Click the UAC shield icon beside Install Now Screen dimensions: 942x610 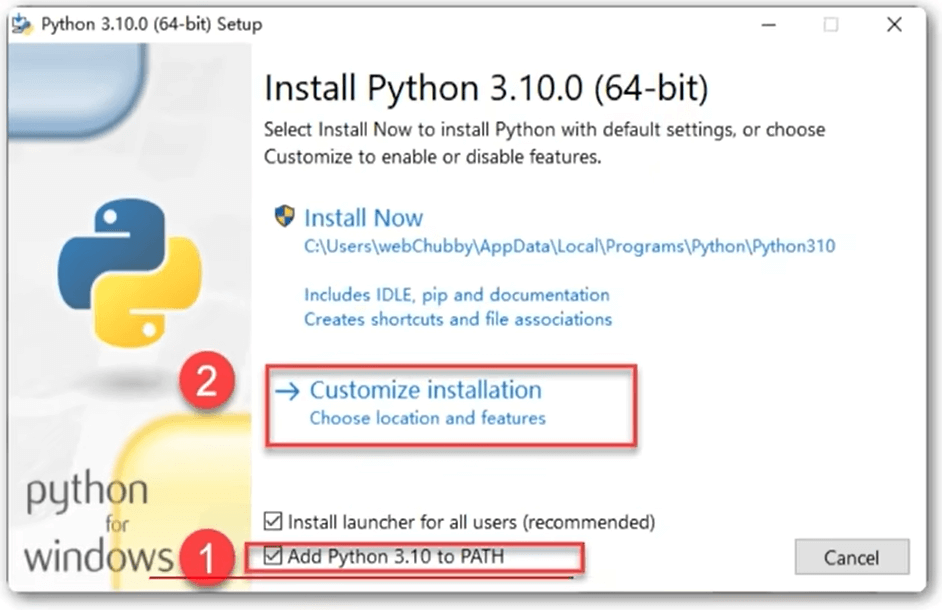pyautogui.click(x=285, y=217)
